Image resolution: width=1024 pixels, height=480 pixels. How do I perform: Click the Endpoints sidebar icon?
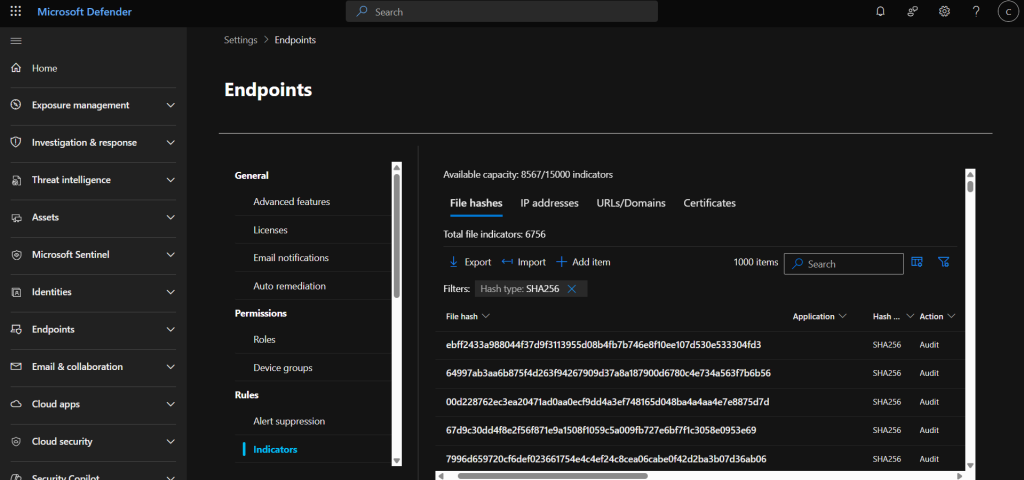coord(16,329)
